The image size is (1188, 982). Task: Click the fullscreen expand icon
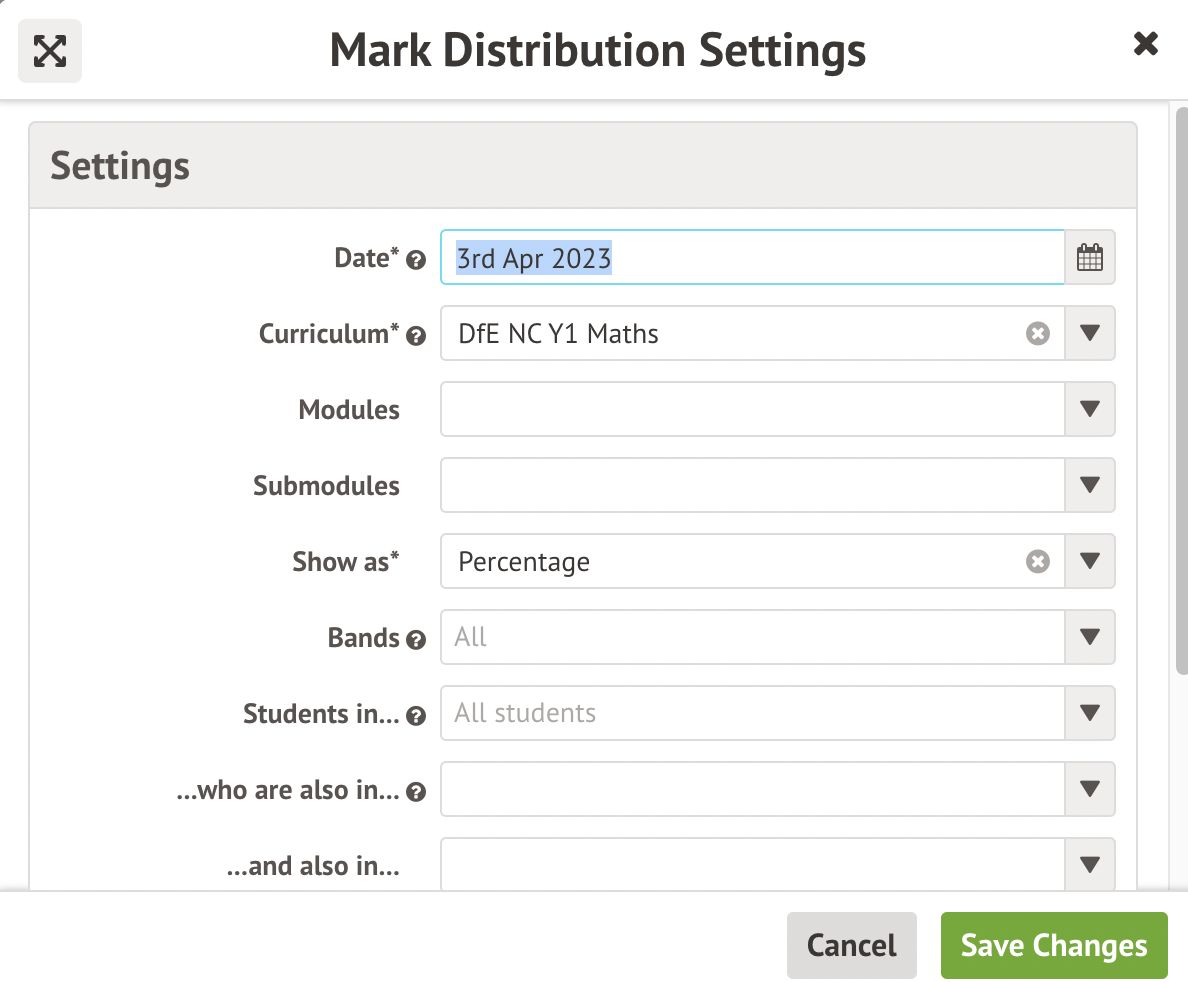[50, 51]
